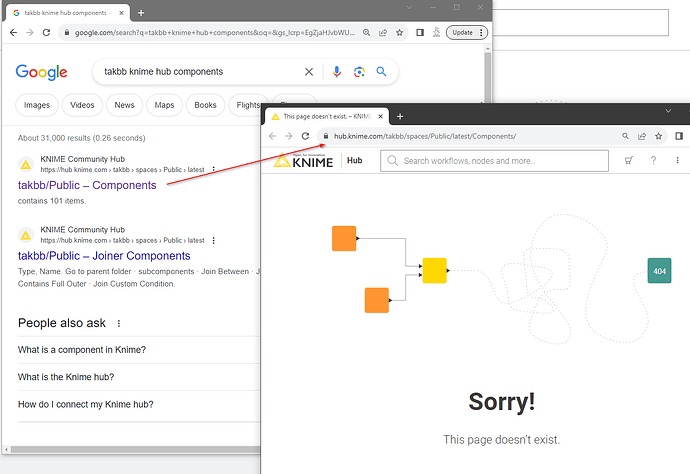Select the Videos filter chip
The width and height of the screenshot is (690, 474).
point(82,105)
